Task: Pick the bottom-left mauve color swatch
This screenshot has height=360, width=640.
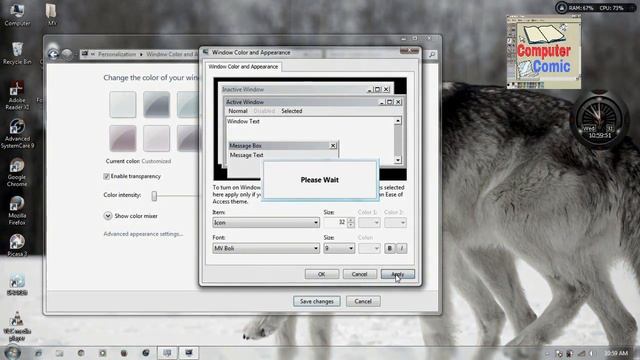Action: point(122,138)
